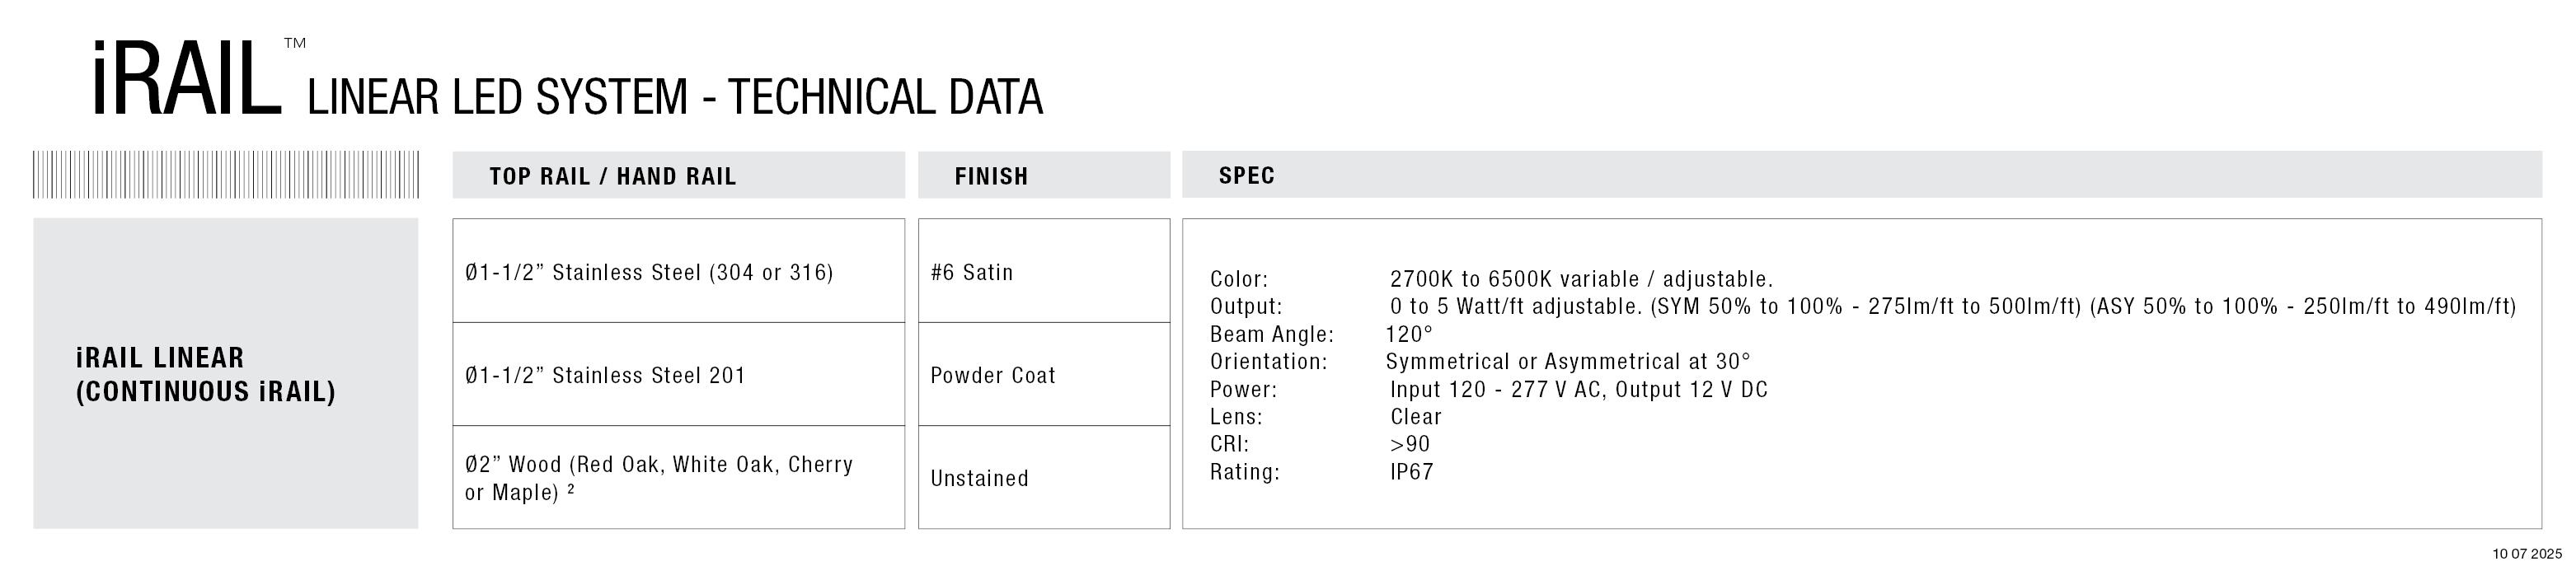Click the striped barcode pattern block
This screenshot has height=566, width=2576.
coord(226,175)
